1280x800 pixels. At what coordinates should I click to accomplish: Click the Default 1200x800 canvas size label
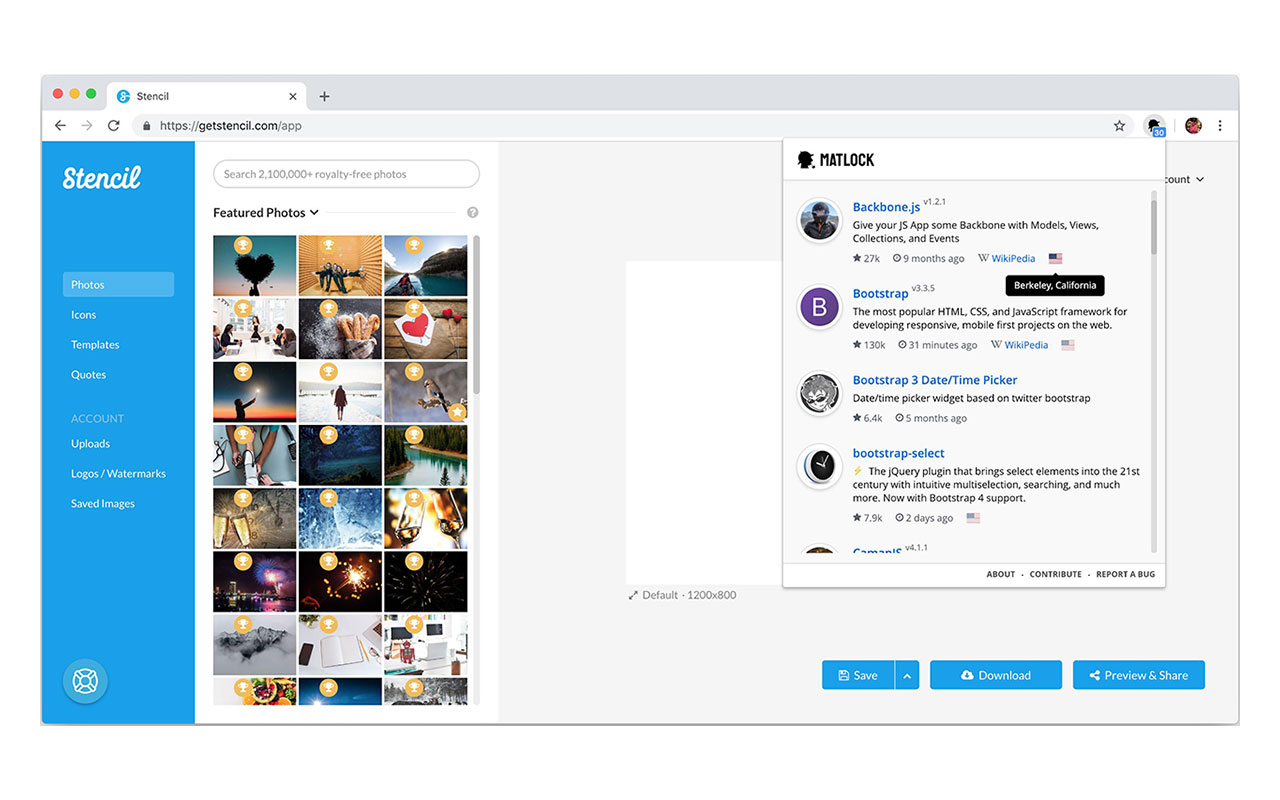(x=689, y=595)
